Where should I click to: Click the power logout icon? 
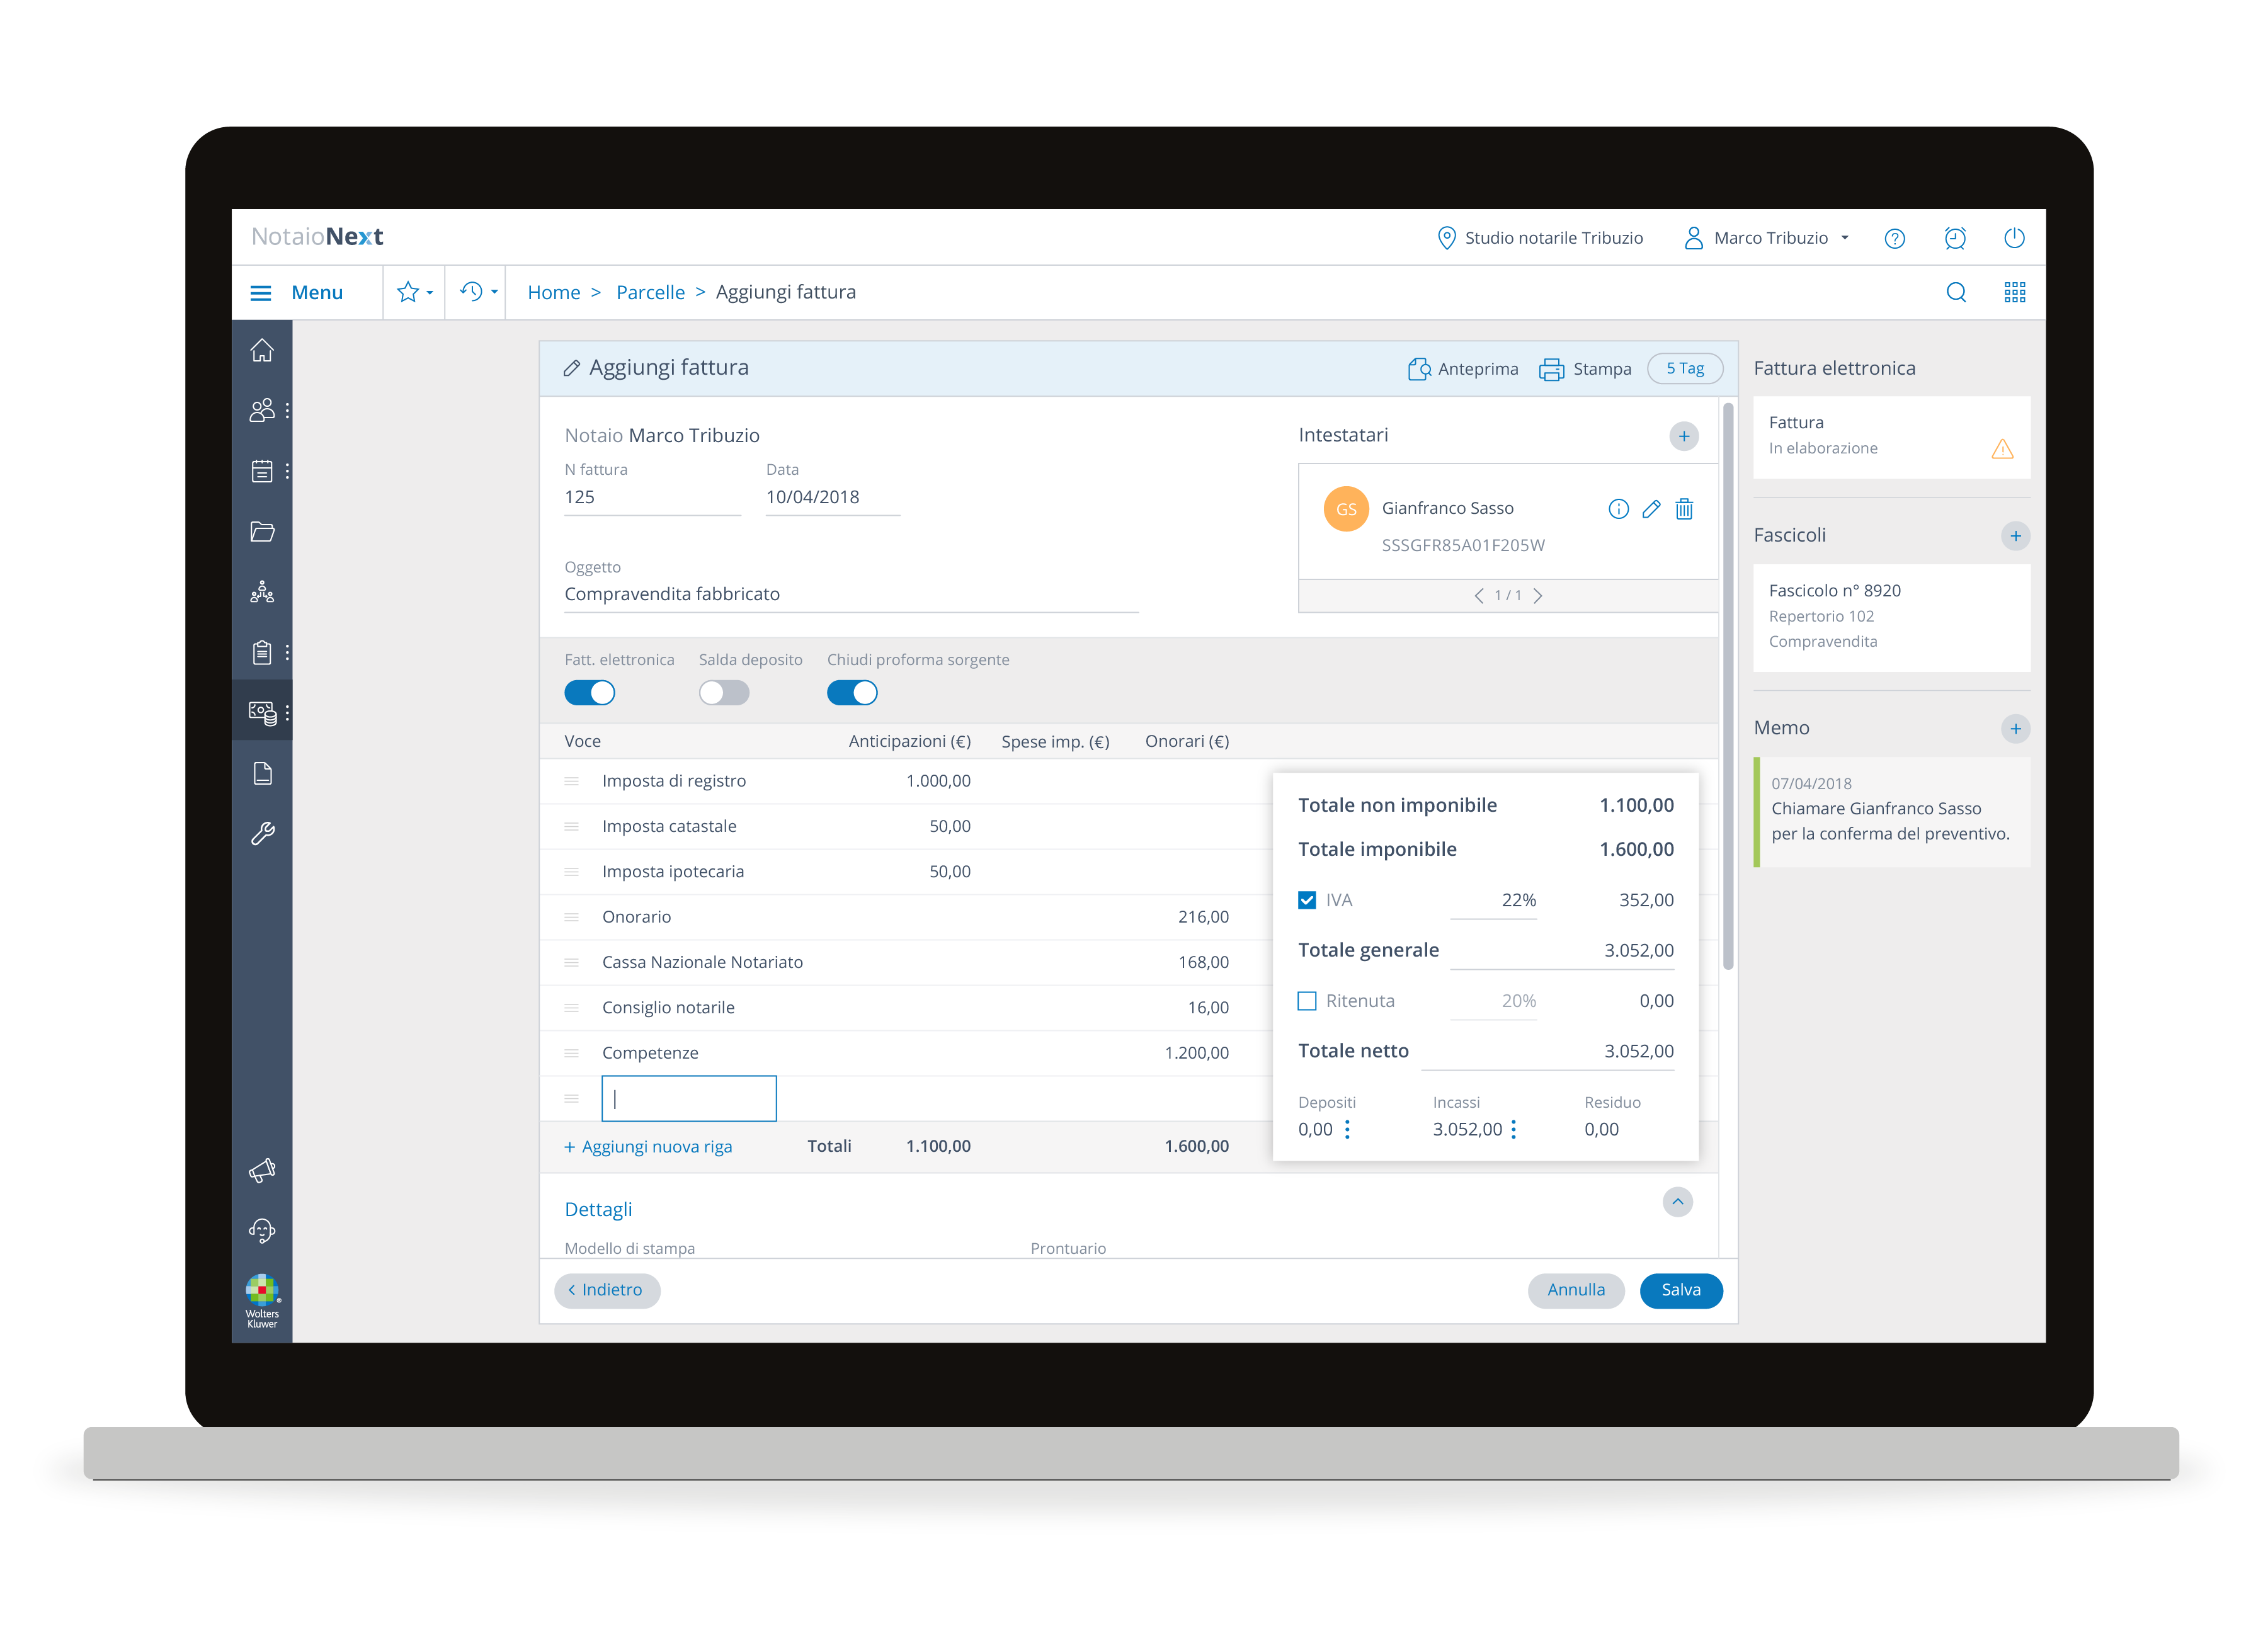tap(2014, 238)
